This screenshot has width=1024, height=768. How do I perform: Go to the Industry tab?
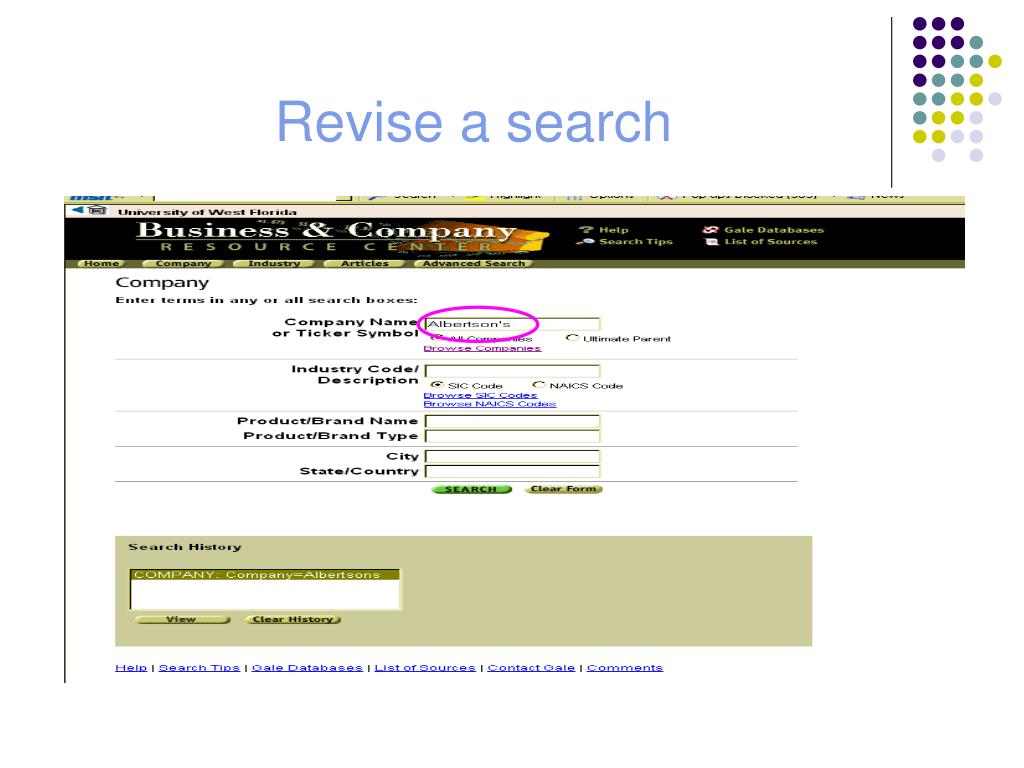pyautogui.click(x=274, y=263)
